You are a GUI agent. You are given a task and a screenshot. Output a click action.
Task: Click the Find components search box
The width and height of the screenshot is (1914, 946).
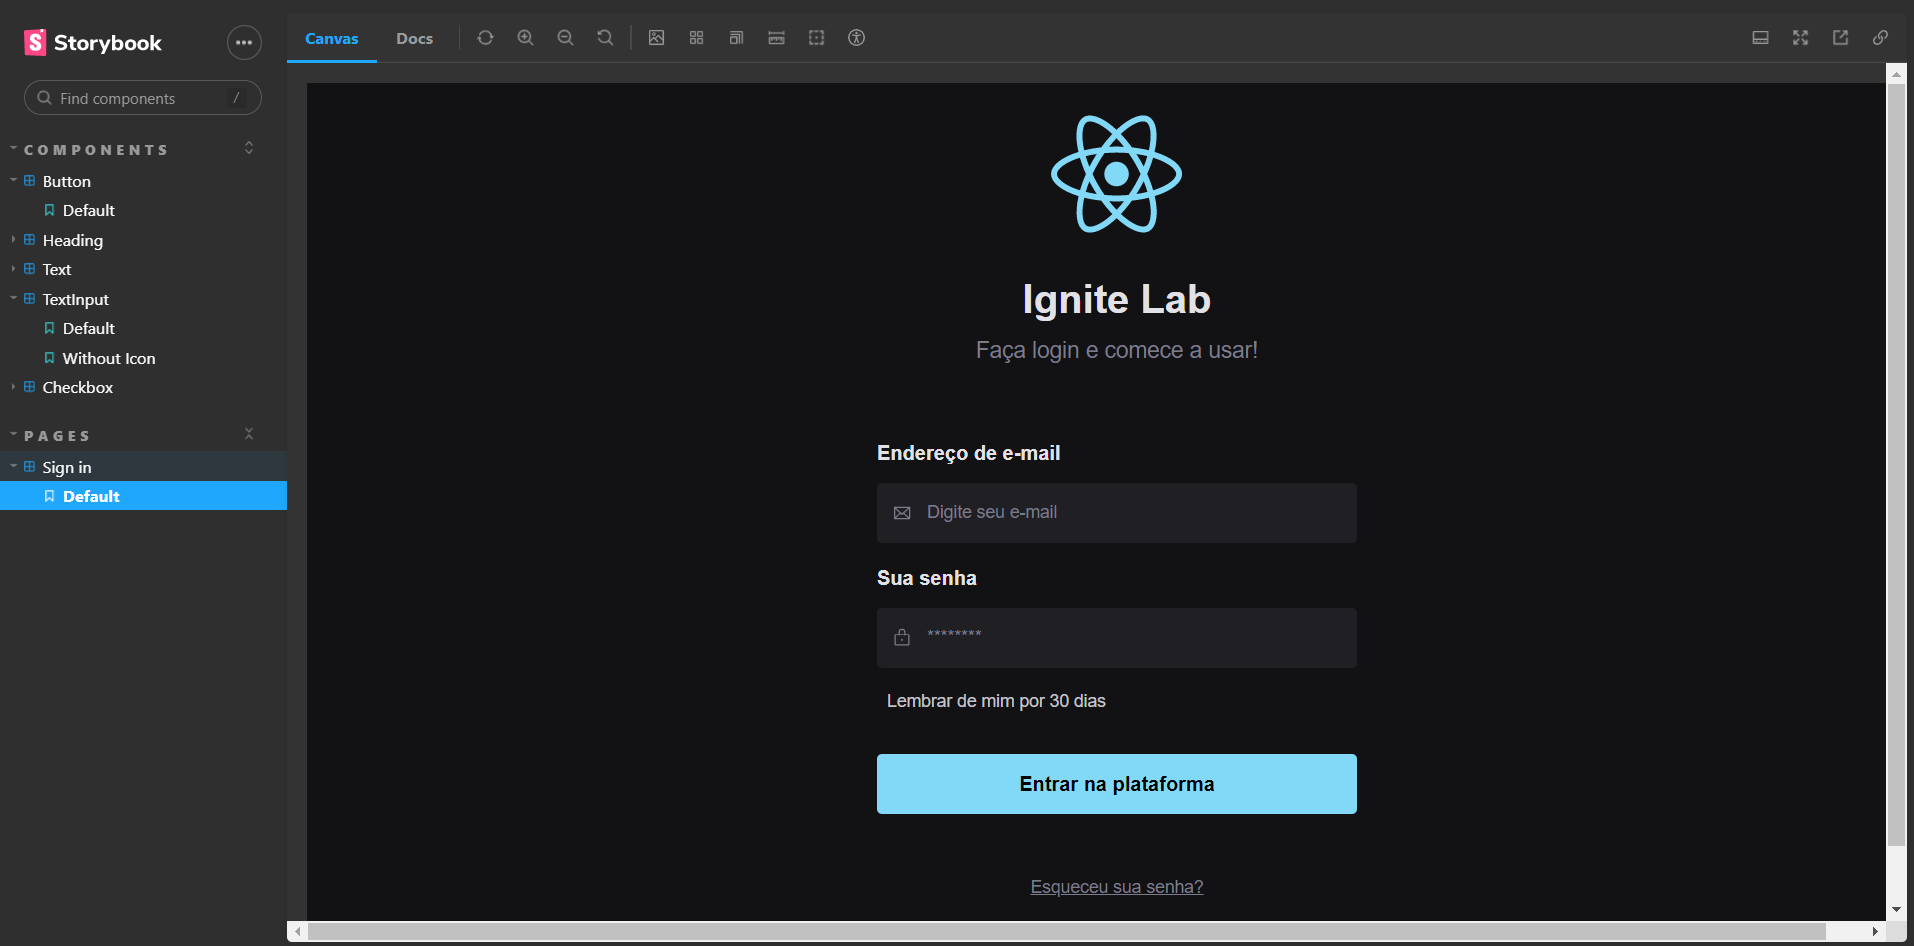point(143,98)
